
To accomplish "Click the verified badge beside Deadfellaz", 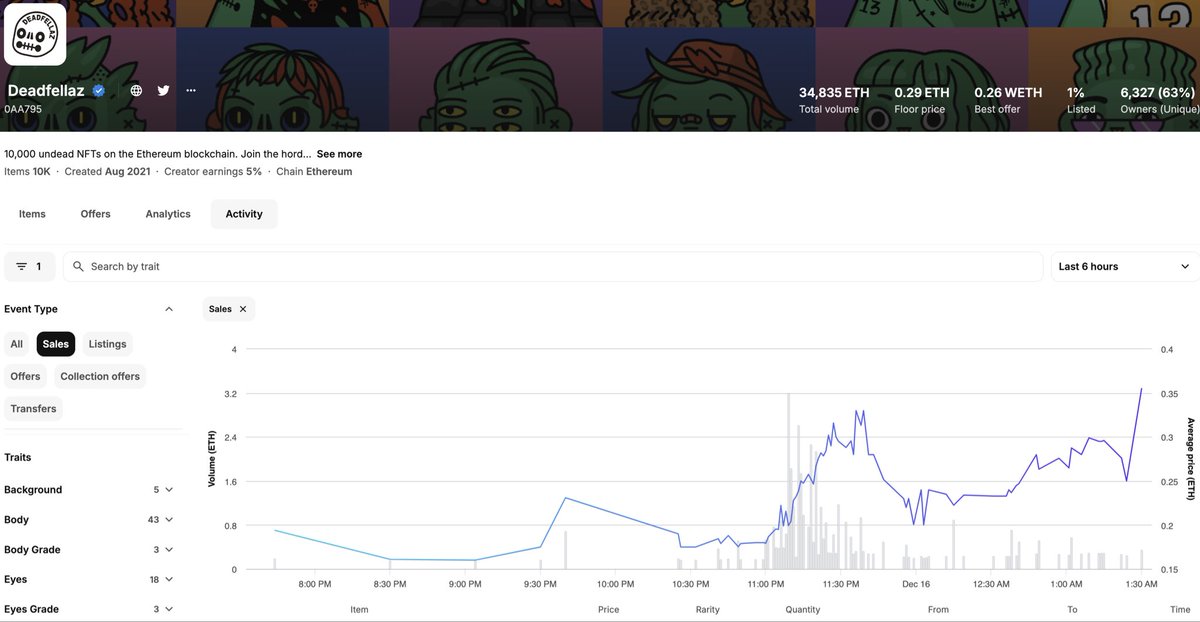I will [x=99, y=90].
